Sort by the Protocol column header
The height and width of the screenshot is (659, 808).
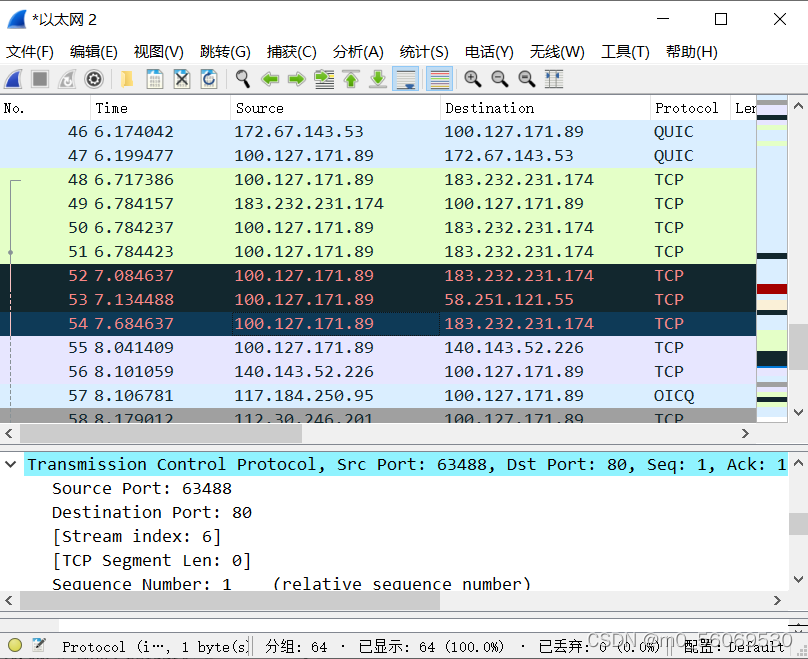click(686, 108)
